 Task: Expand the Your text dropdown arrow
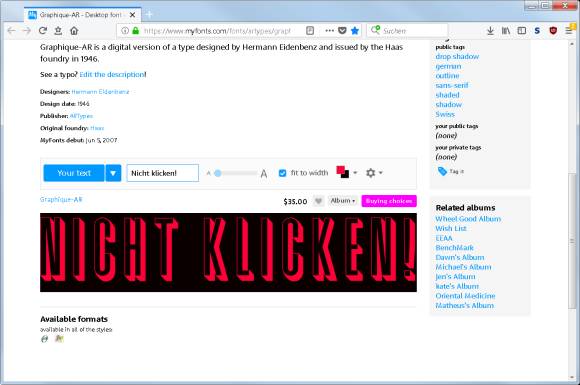[x=113, y=173]
